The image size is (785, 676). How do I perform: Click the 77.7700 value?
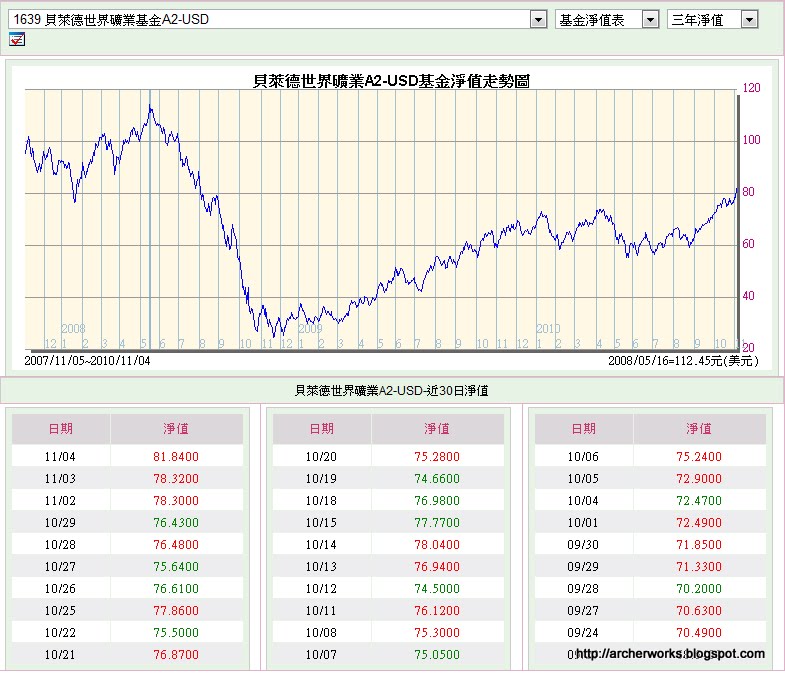pyautogui.click(x=437, y=523)
